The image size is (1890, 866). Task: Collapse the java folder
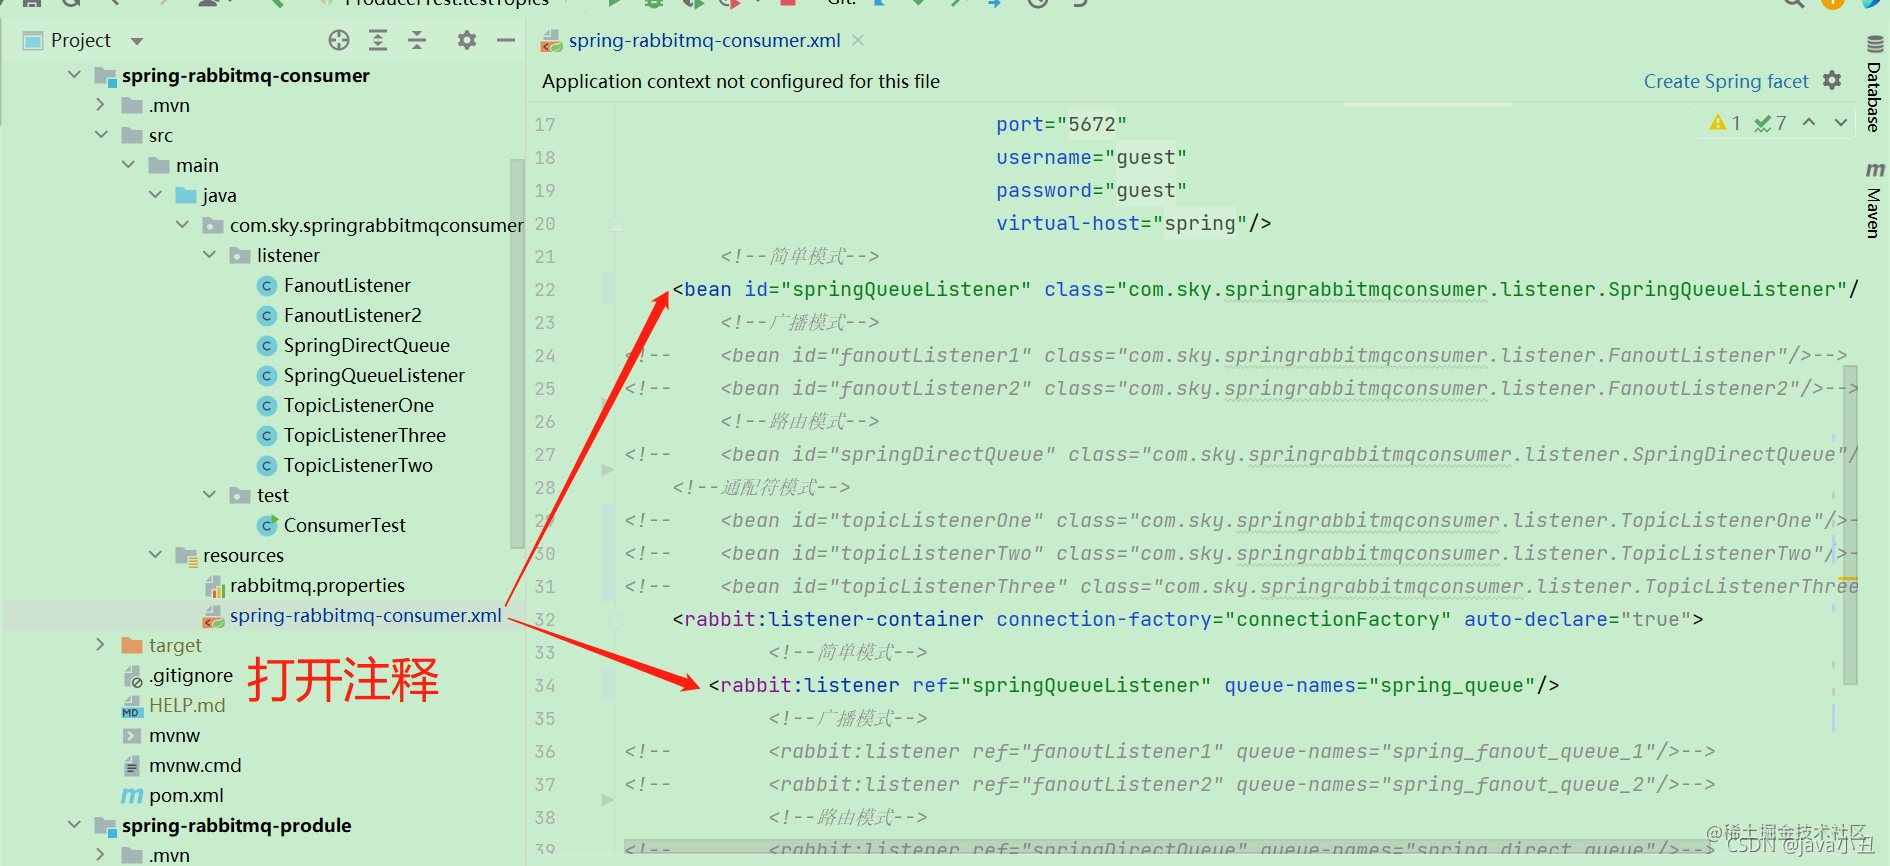click(155, 195)
